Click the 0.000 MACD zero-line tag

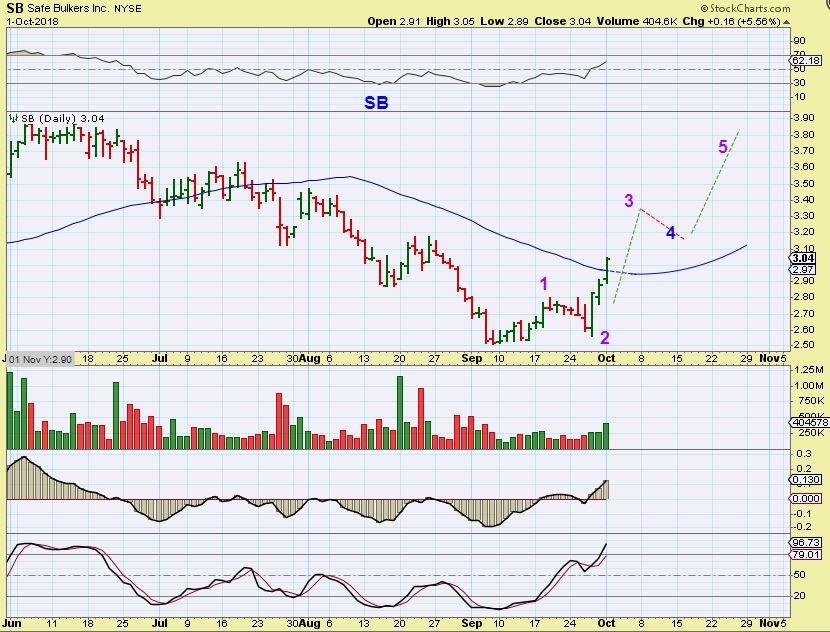[x=807, y=499]
